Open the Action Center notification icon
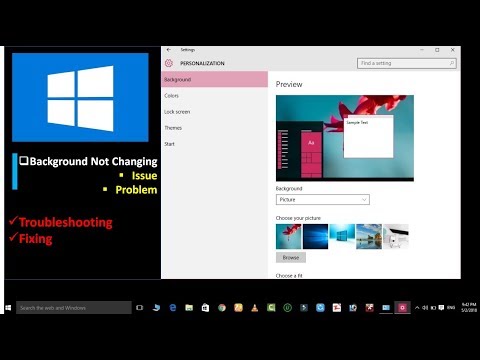480x360 pixels. pyautogui.click(x=441, y=308)
